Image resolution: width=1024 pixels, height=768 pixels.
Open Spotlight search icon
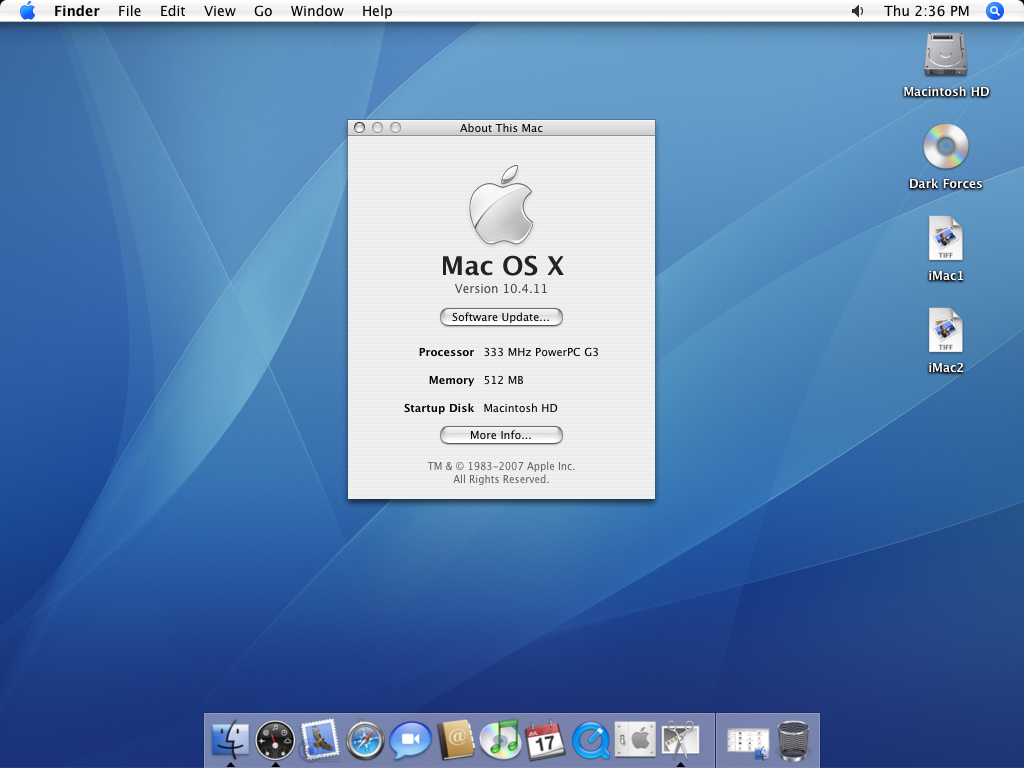(x=995, y=11)
